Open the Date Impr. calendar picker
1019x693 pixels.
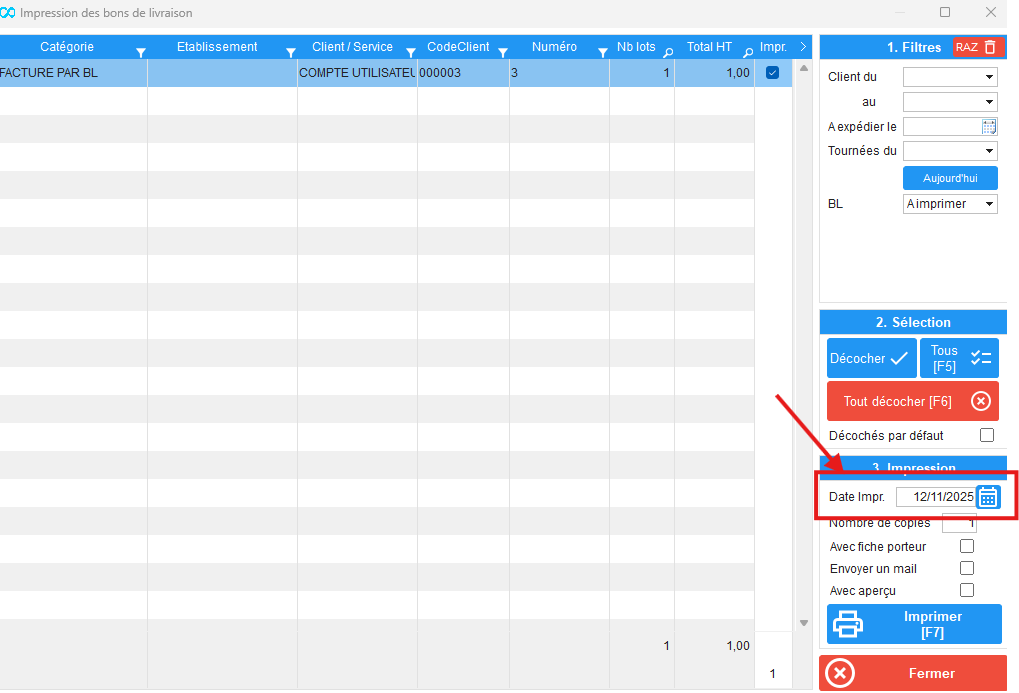(x=988, y=497)
